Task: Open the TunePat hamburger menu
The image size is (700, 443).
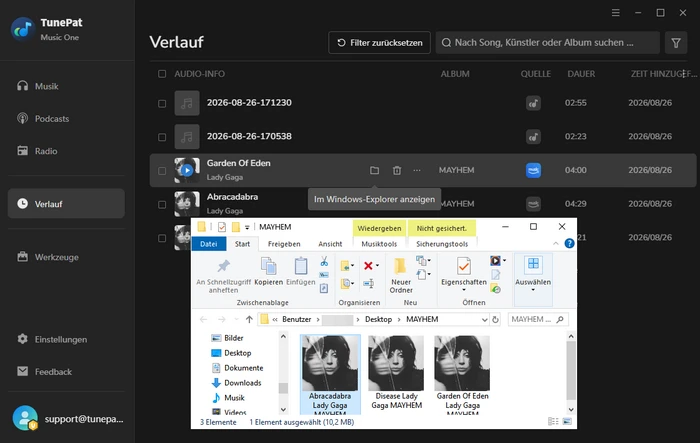Action: pos(616,13)
